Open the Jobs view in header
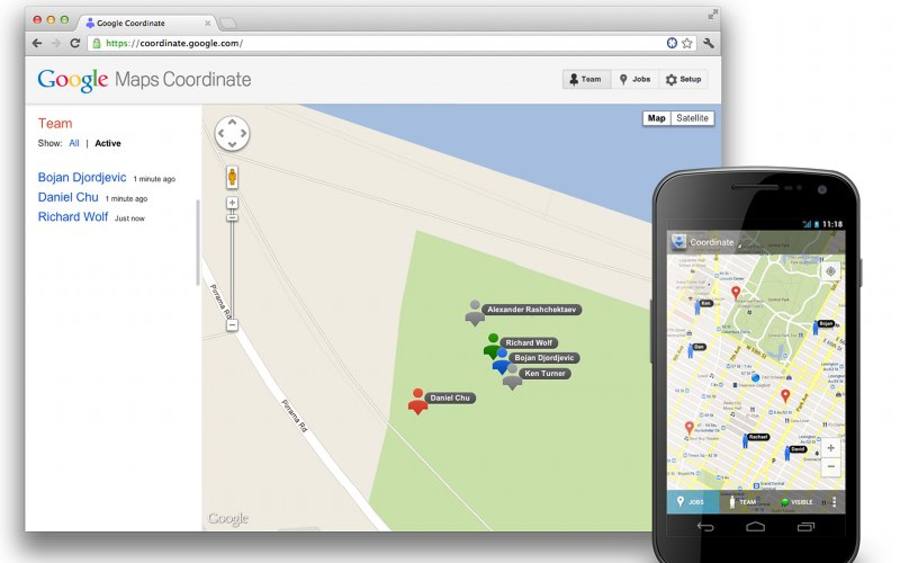 pos(635,79)
